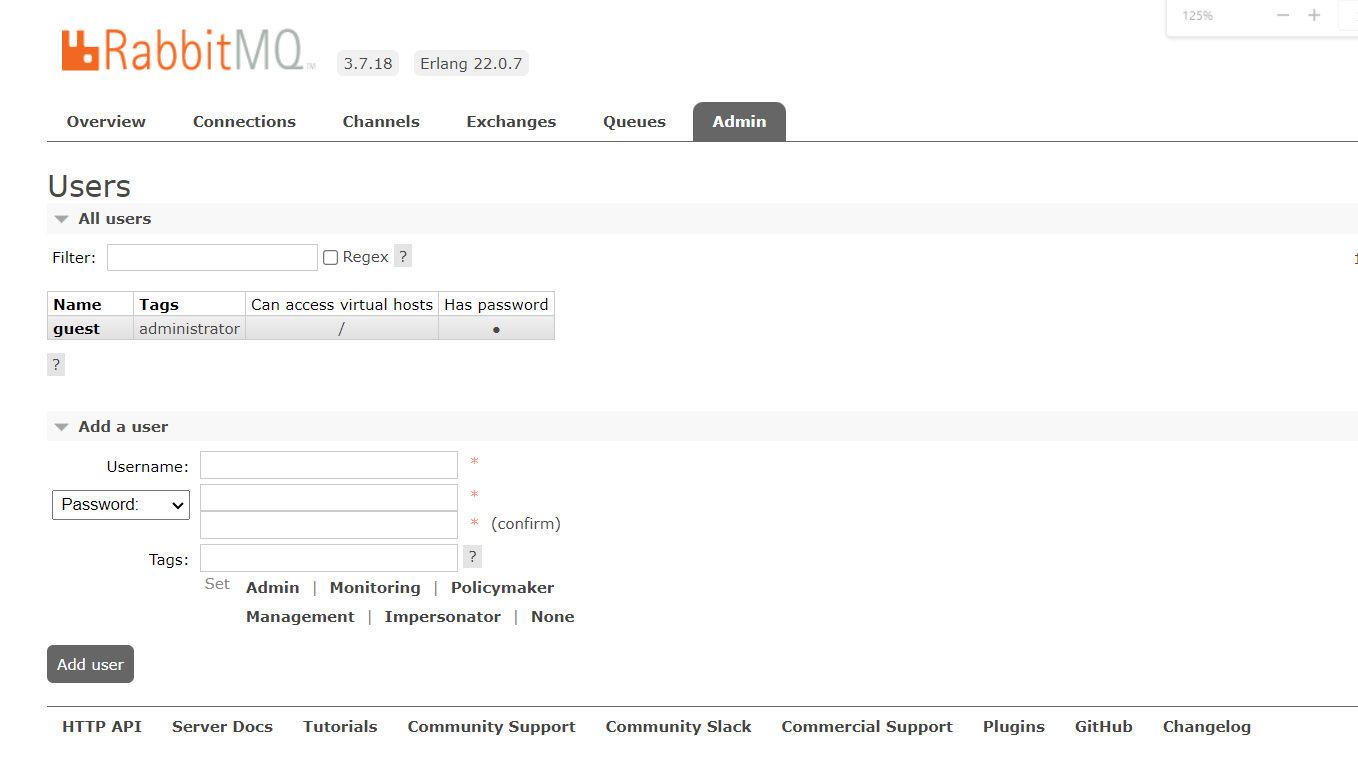1358x776 pixels.
Task: Open the HTTP API link
Action: coord(102,727)
